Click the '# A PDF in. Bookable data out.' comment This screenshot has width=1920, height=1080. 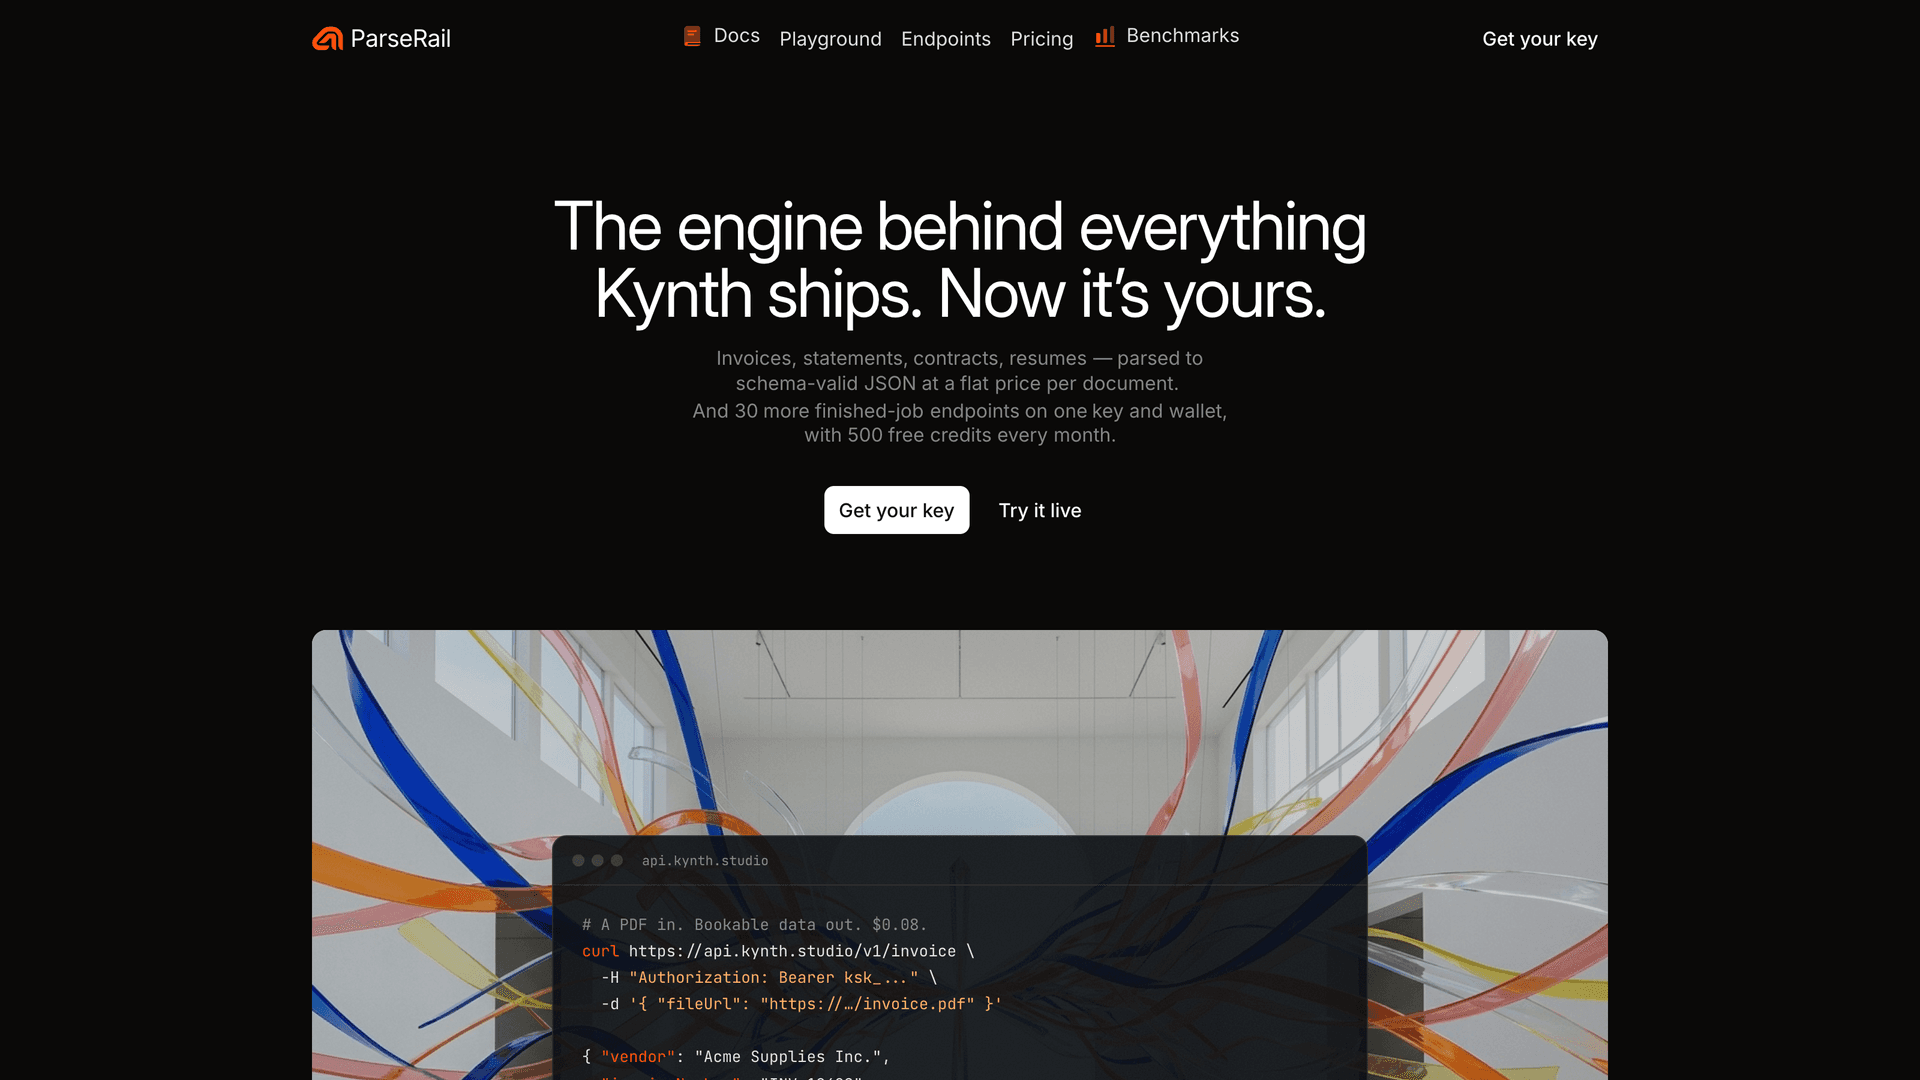[x=754, y=925]
